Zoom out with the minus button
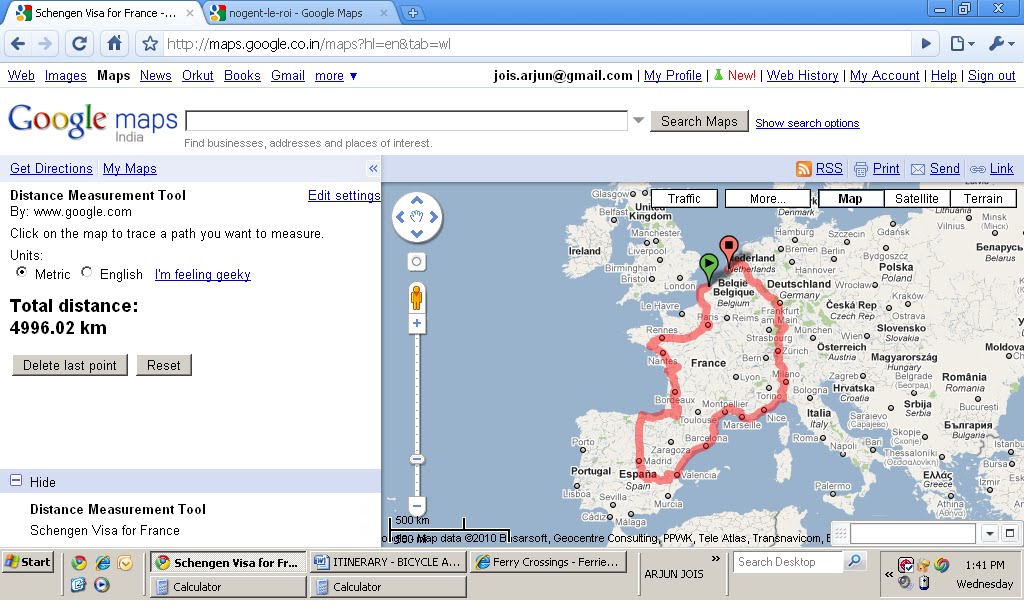Viewport: 1024px width, 613px height. point(417,505)
